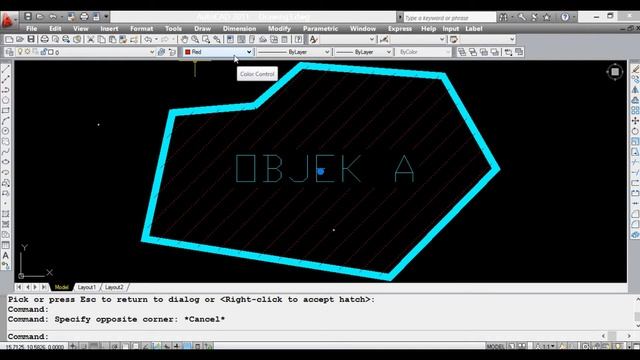Click the star Favorites icon in title bar

pos(547,17)
